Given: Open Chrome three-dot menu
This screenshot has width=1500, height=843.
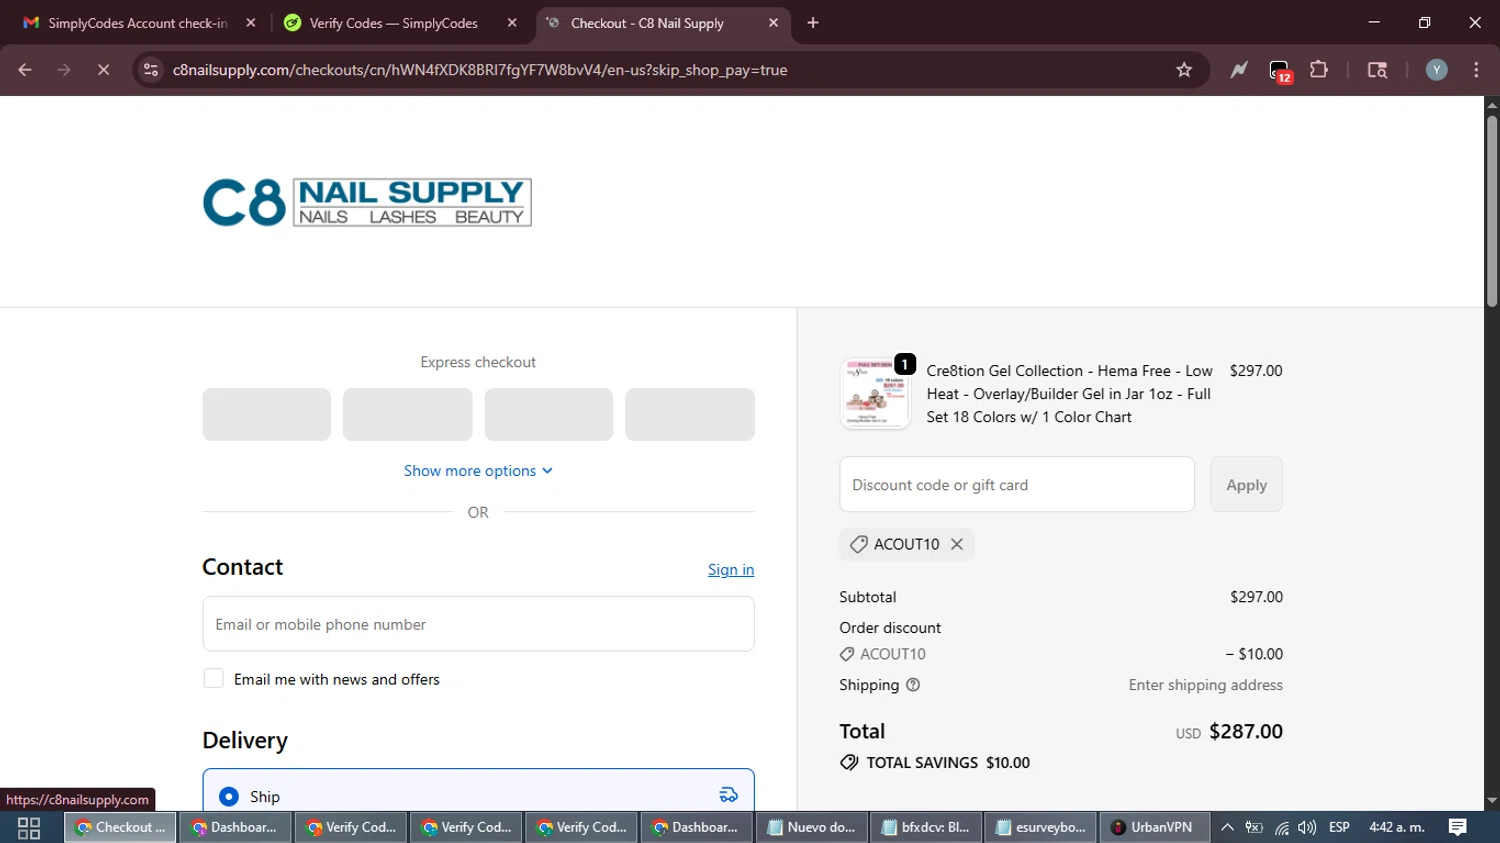Looking at the screenshot, I should (1476, 70).
